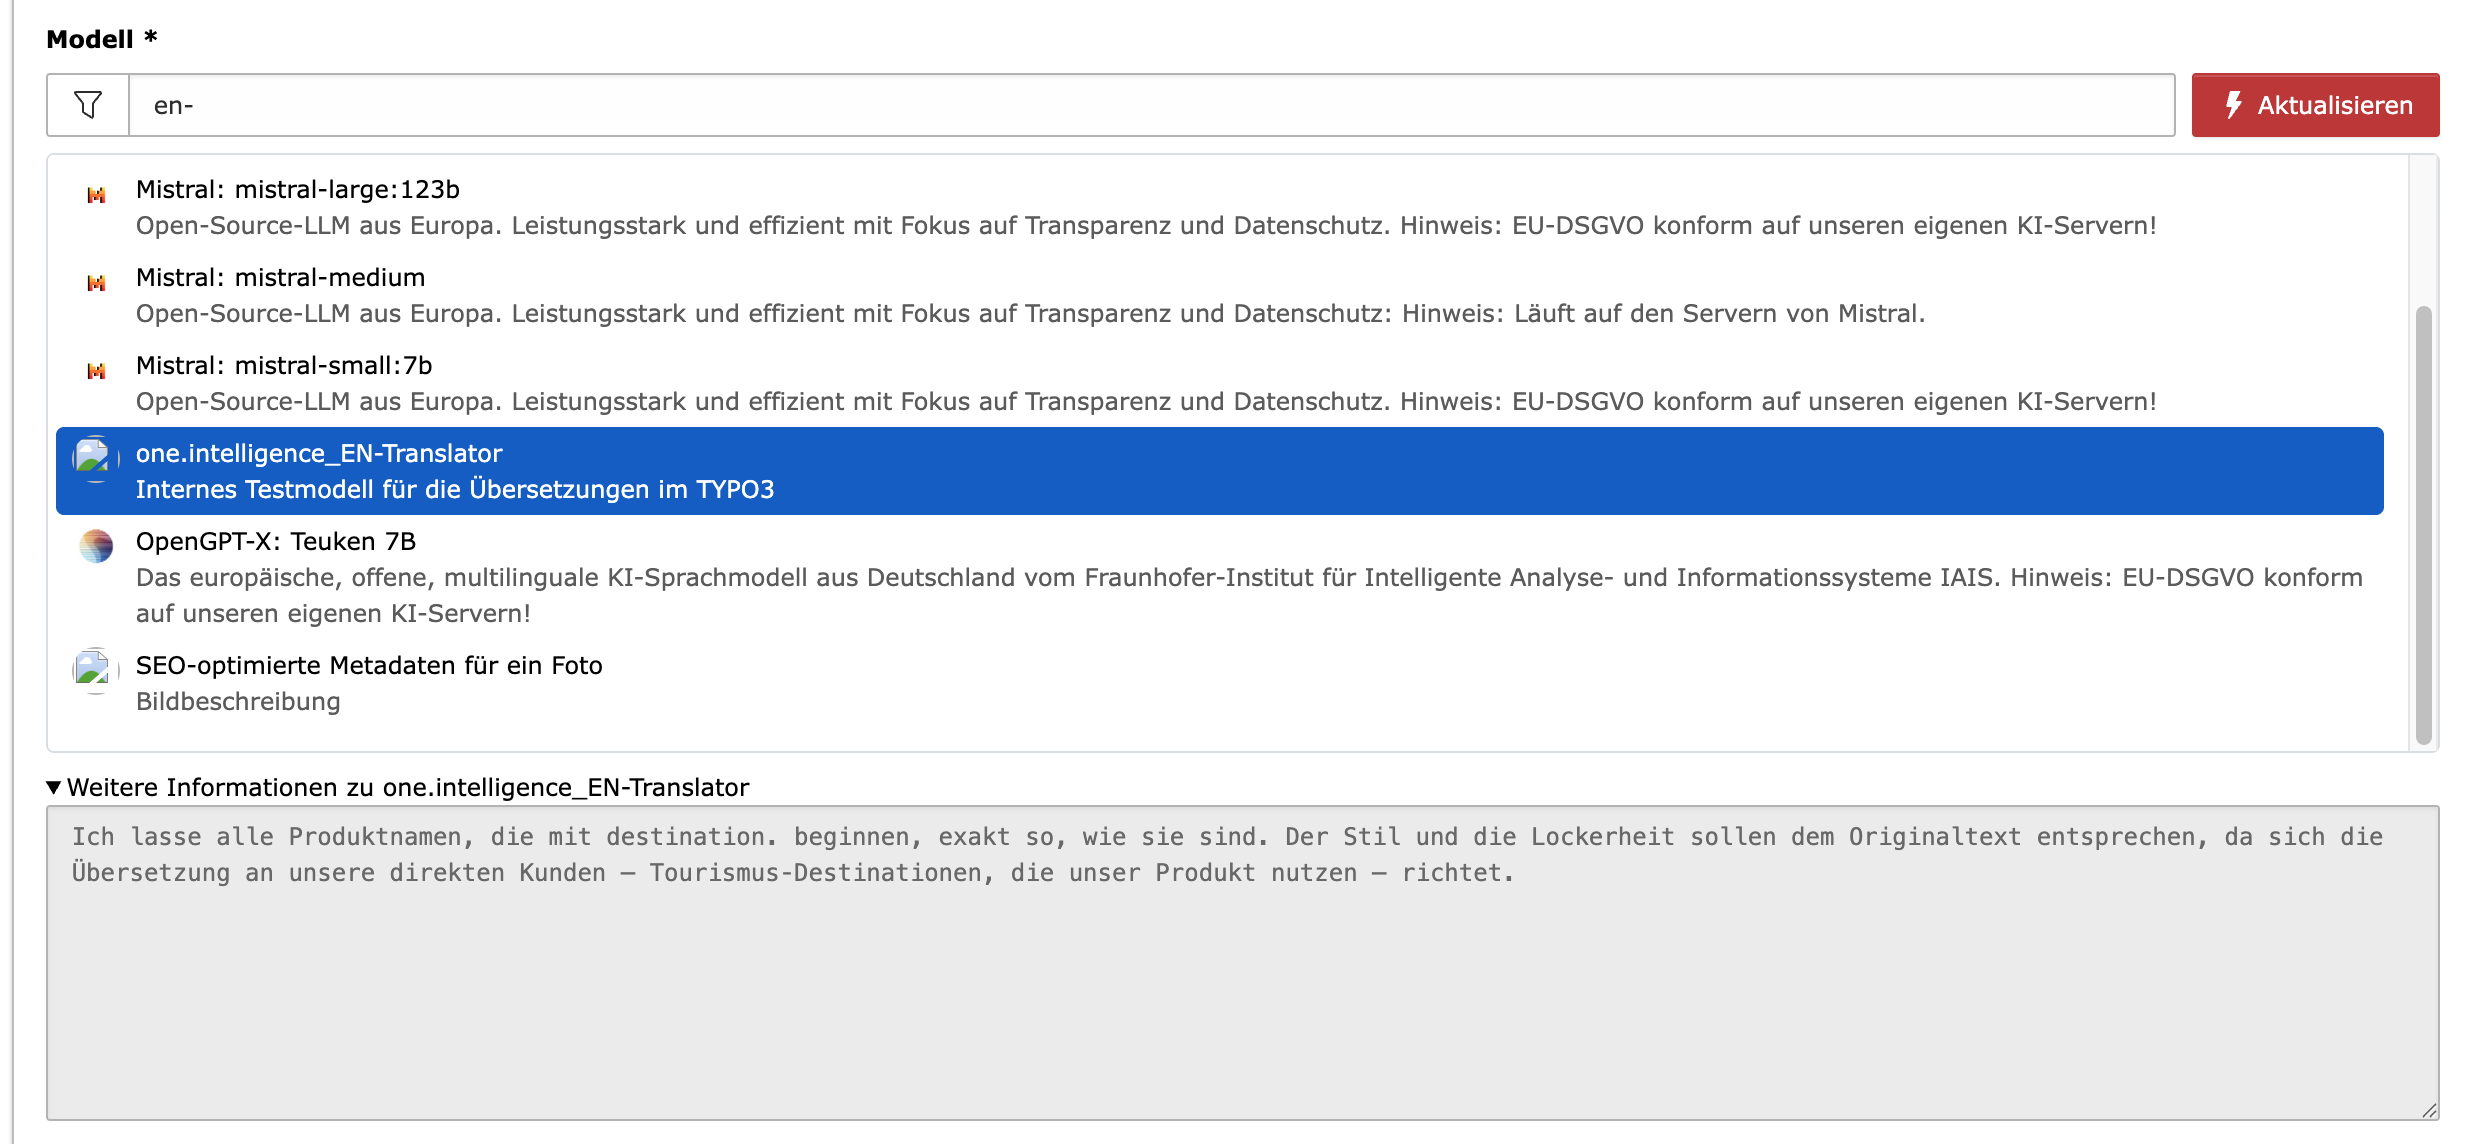Click the Mistral logo beside mistral-medium
Viewport: 2468px width, 1144px height.
pos(96,283)
